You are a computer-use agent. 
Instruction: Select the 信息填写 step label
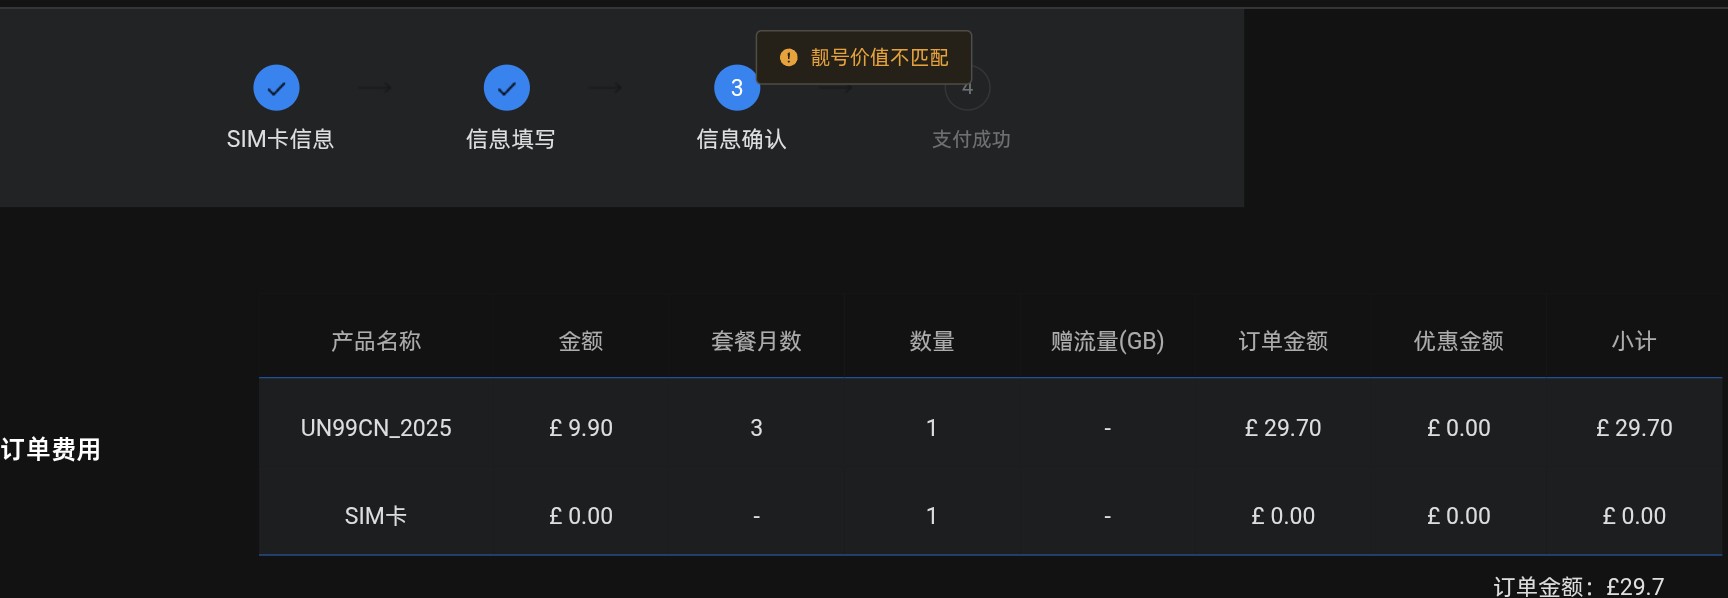(510, 139)
